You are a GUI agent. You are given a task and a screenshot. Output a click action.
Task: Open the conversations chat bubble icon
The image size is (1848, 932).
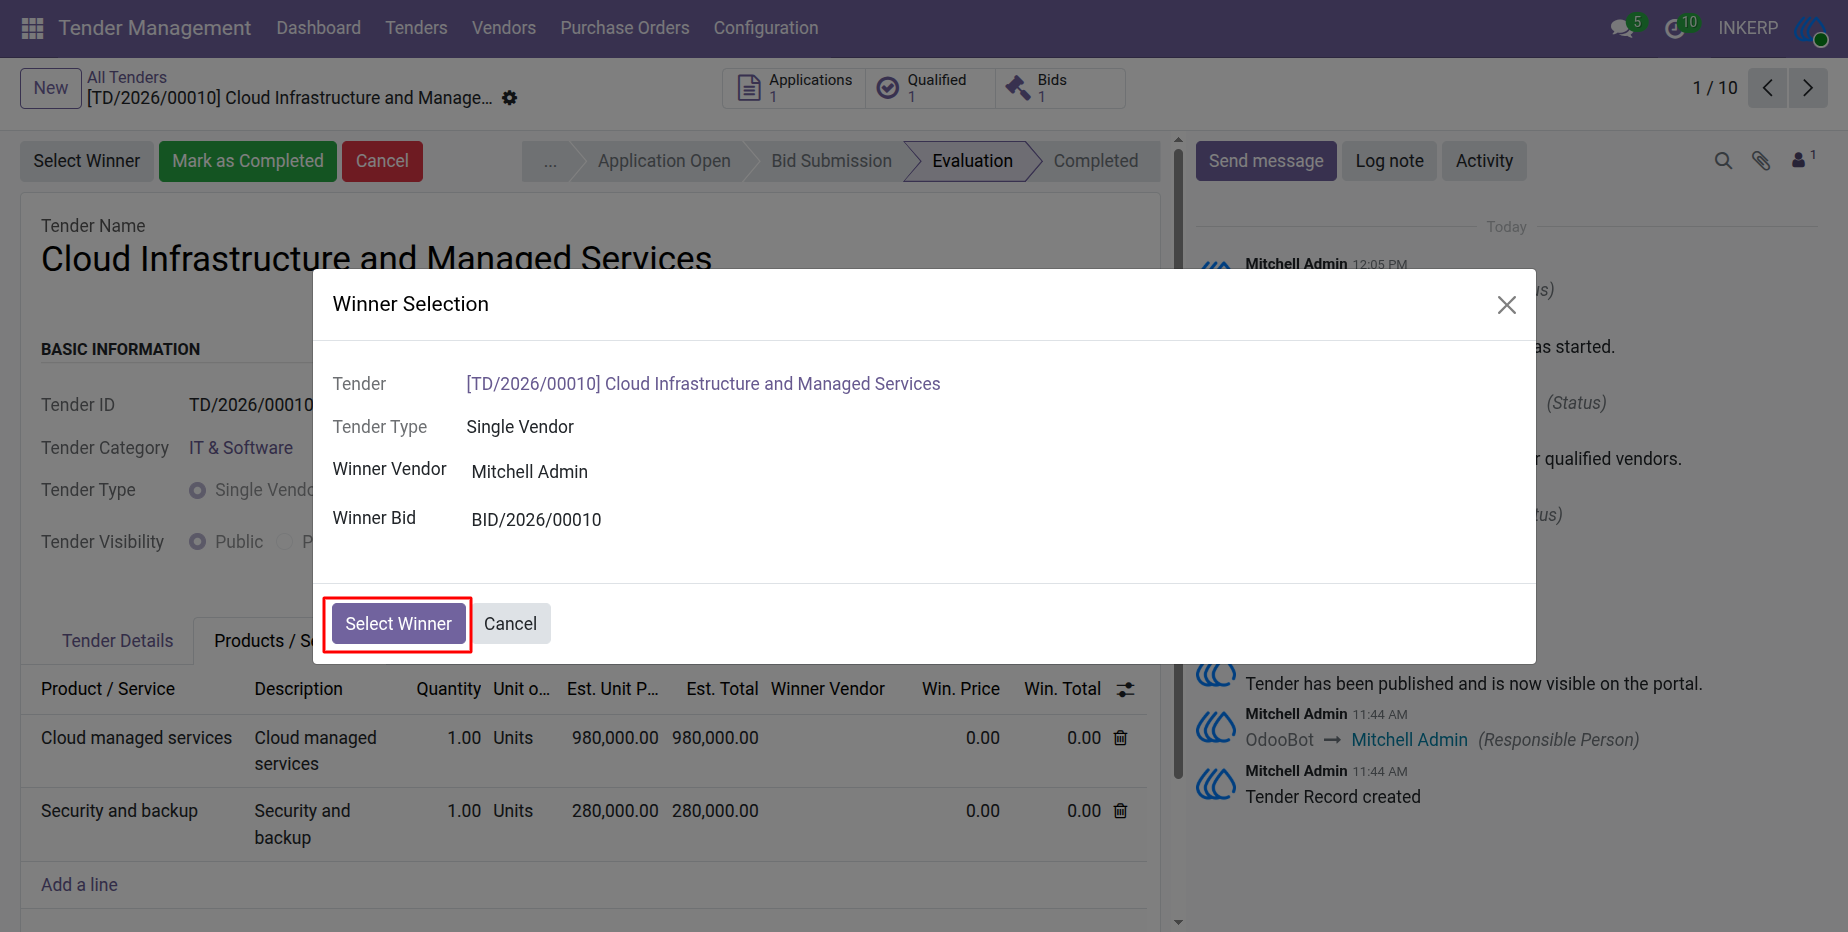pos(1622,28)
